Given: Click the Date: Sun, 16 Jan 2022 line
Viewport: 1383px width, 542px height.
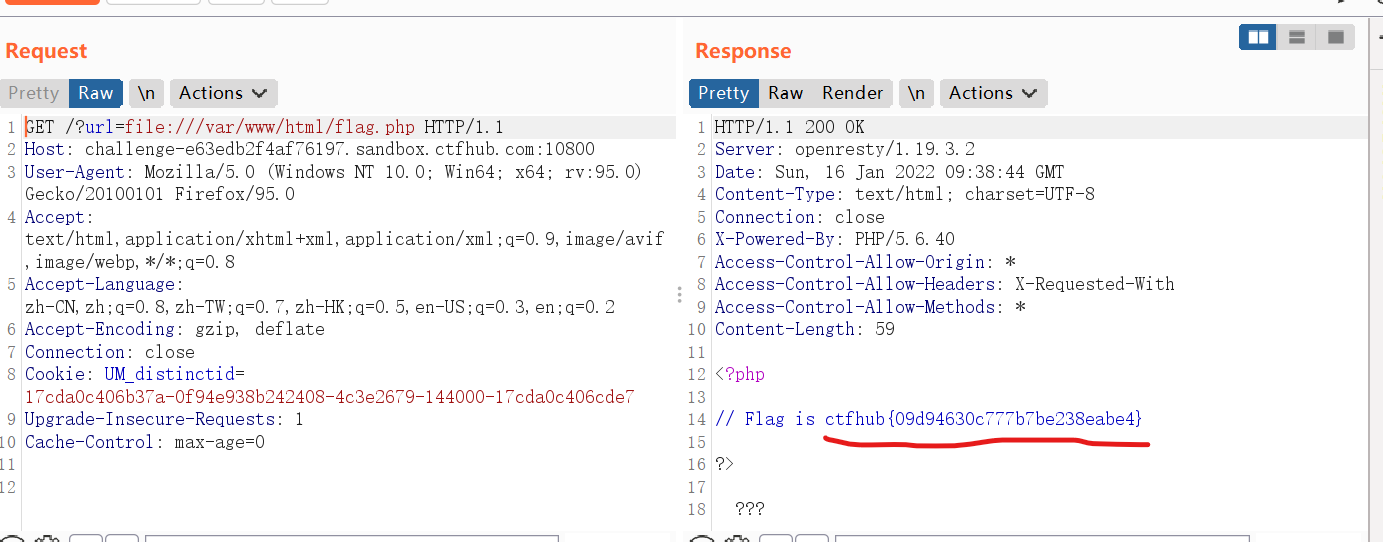Looking at the screenshot, I should tap(890, 172).
